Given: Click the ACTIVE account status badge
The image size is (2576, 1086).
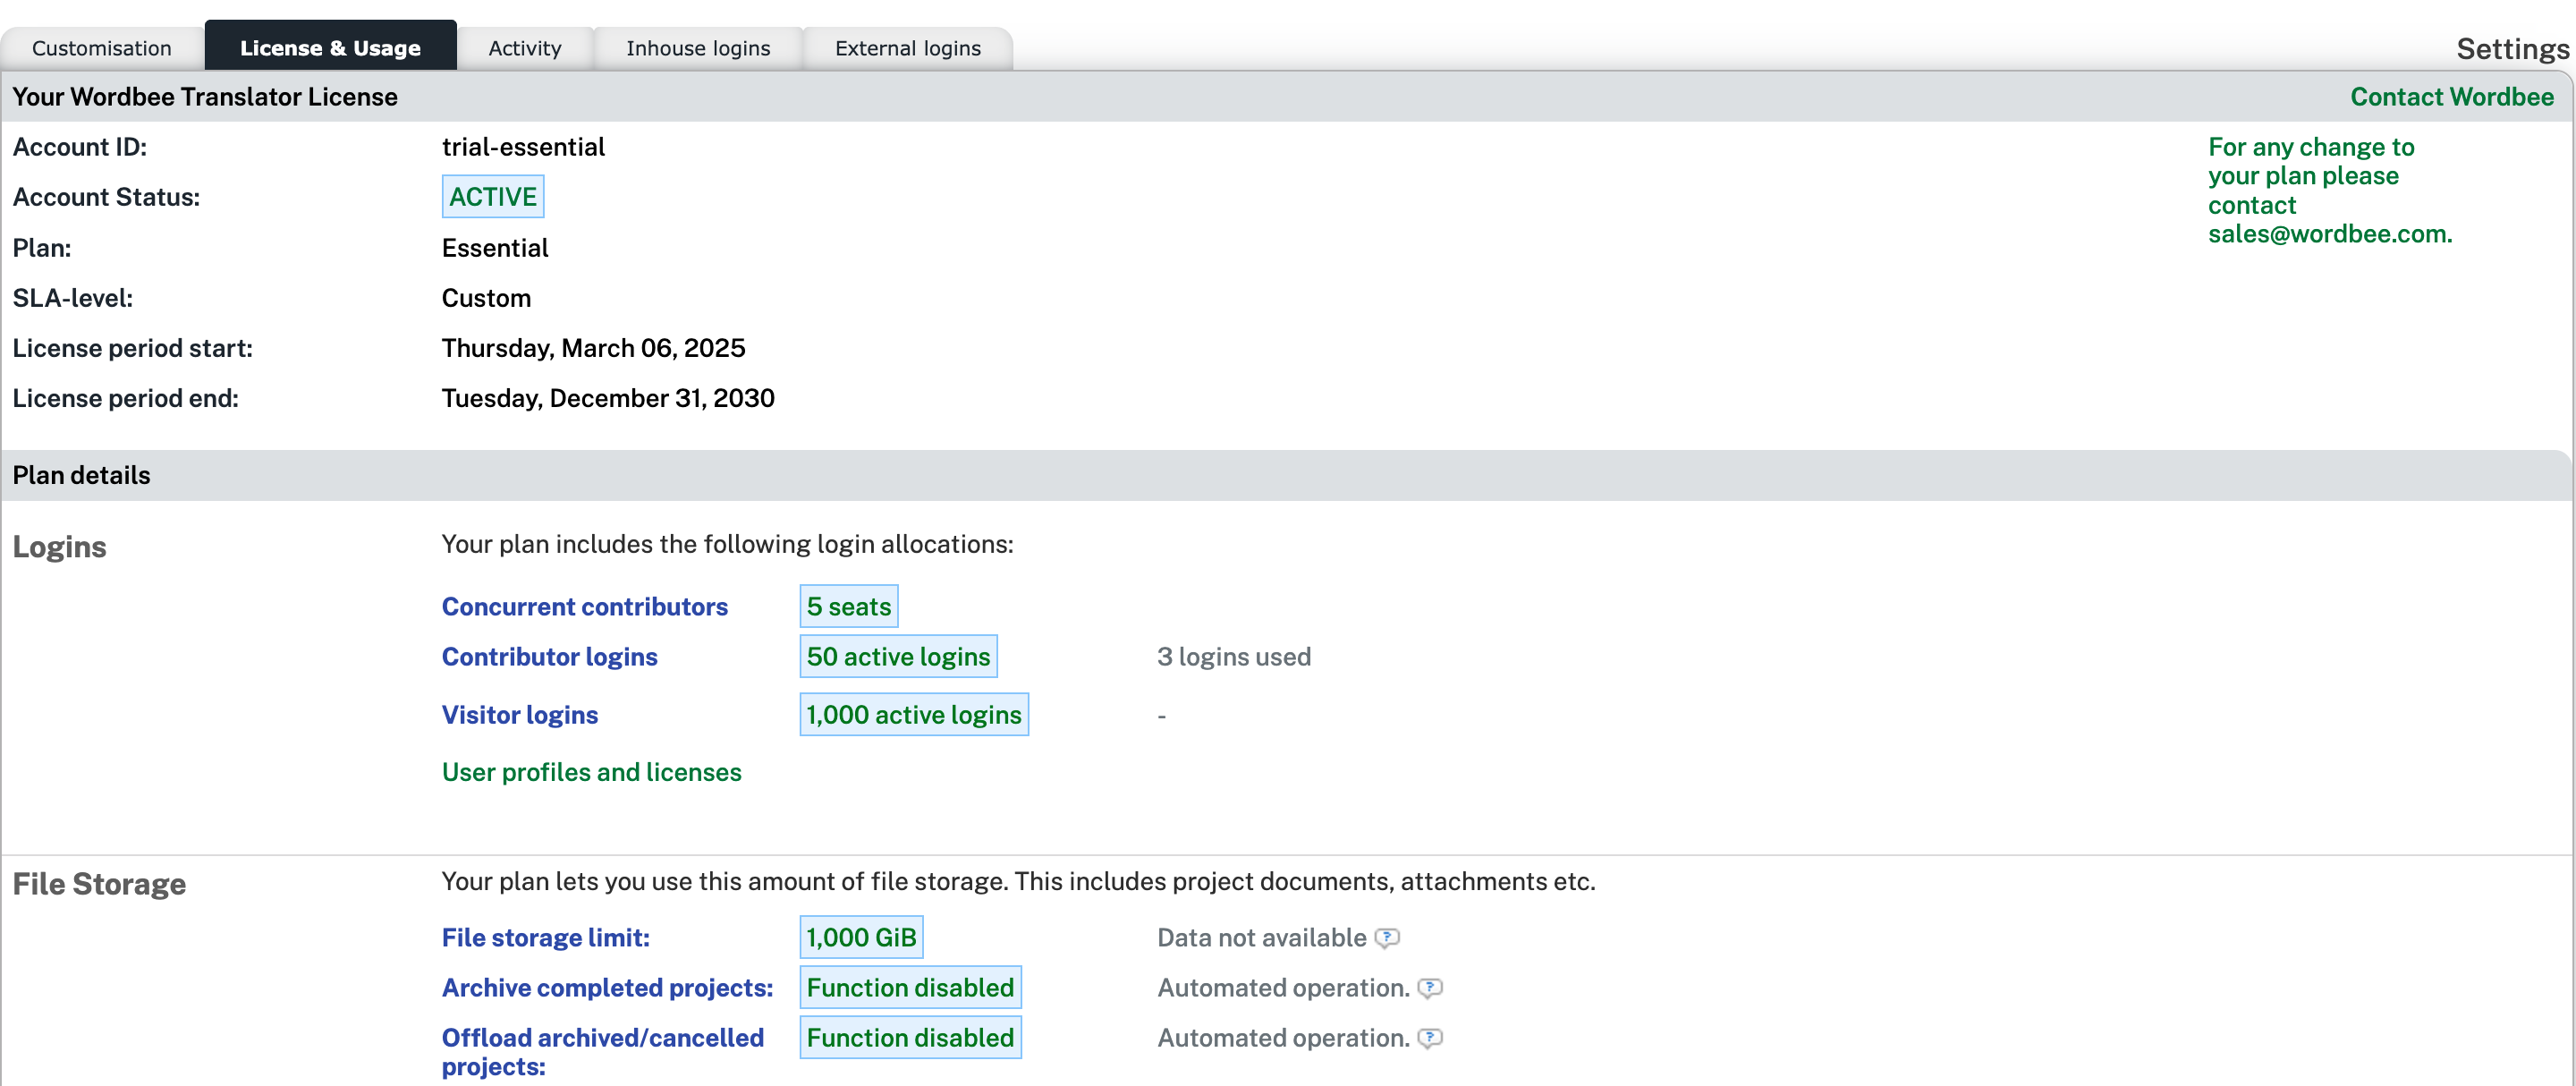Looking at the screenshot, I should point(492,197).
